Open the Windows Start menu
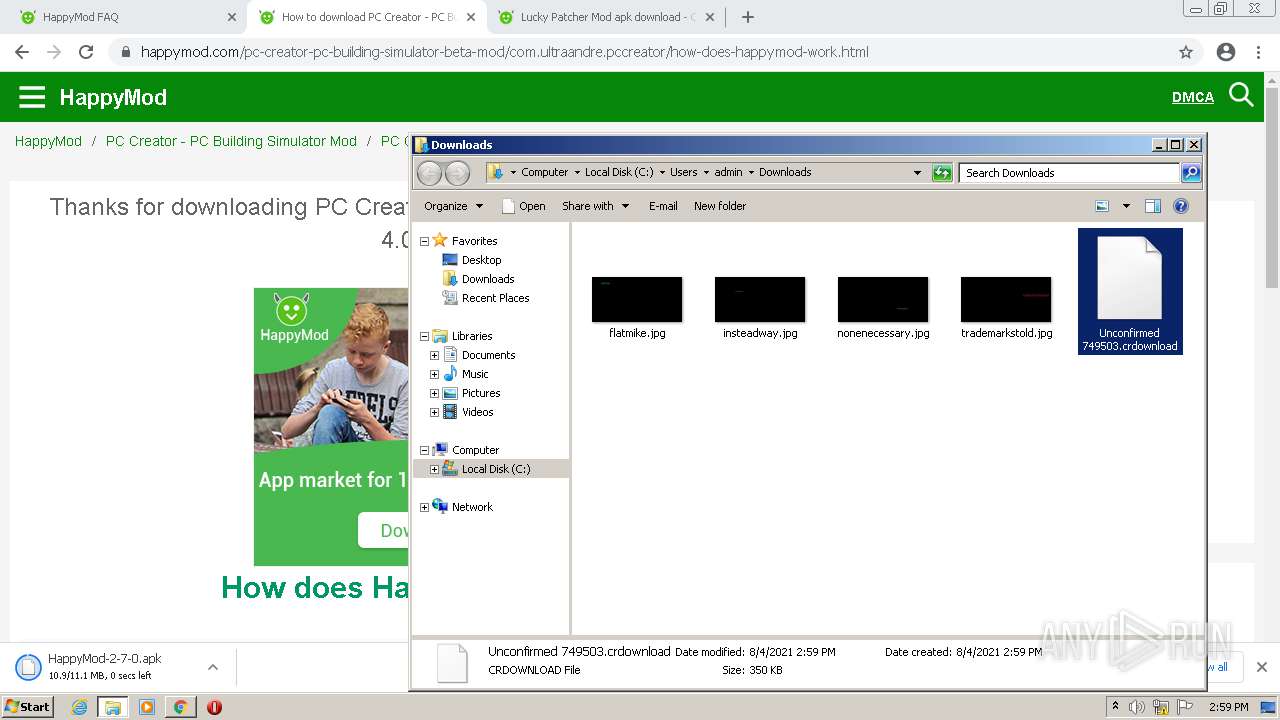 pos(28,707)
